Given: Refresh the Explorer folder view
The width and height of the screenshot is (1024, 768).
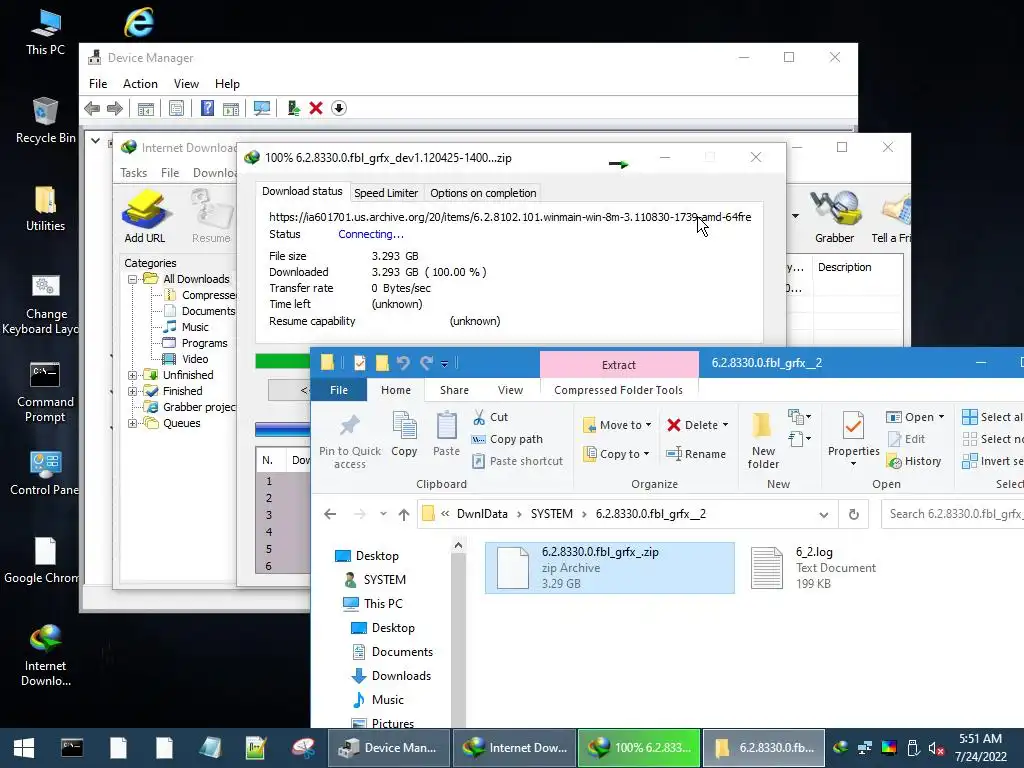Looking at the screenshot, I should [854, 515].
